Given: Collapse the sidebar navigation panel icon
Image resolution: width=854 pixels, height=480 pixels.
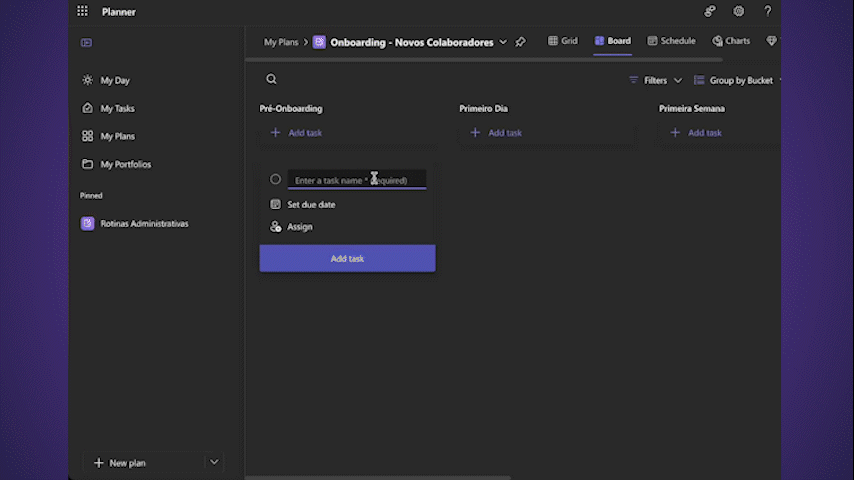Looking at the screenshot, I should pos(87,43).
